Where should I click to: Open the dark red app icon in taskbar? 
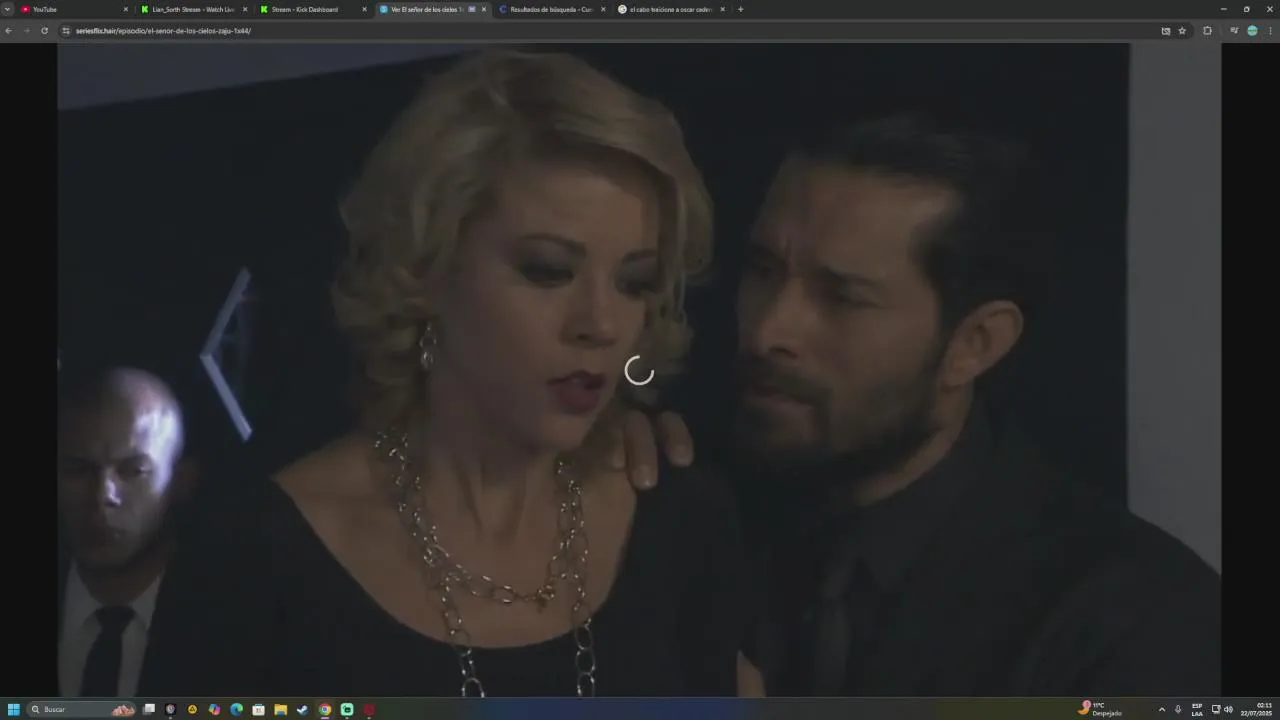click(369, 709)
